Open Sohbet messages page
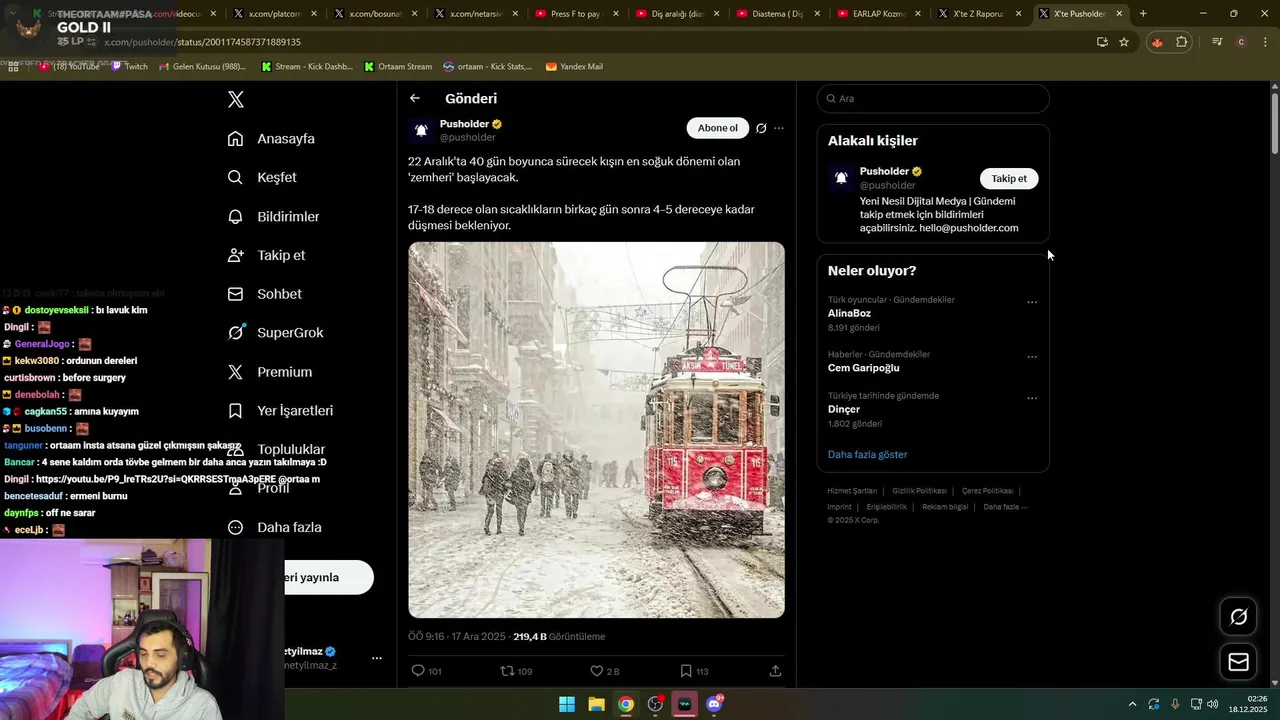Screen dimensions: 1280x720 coord(264,294)
